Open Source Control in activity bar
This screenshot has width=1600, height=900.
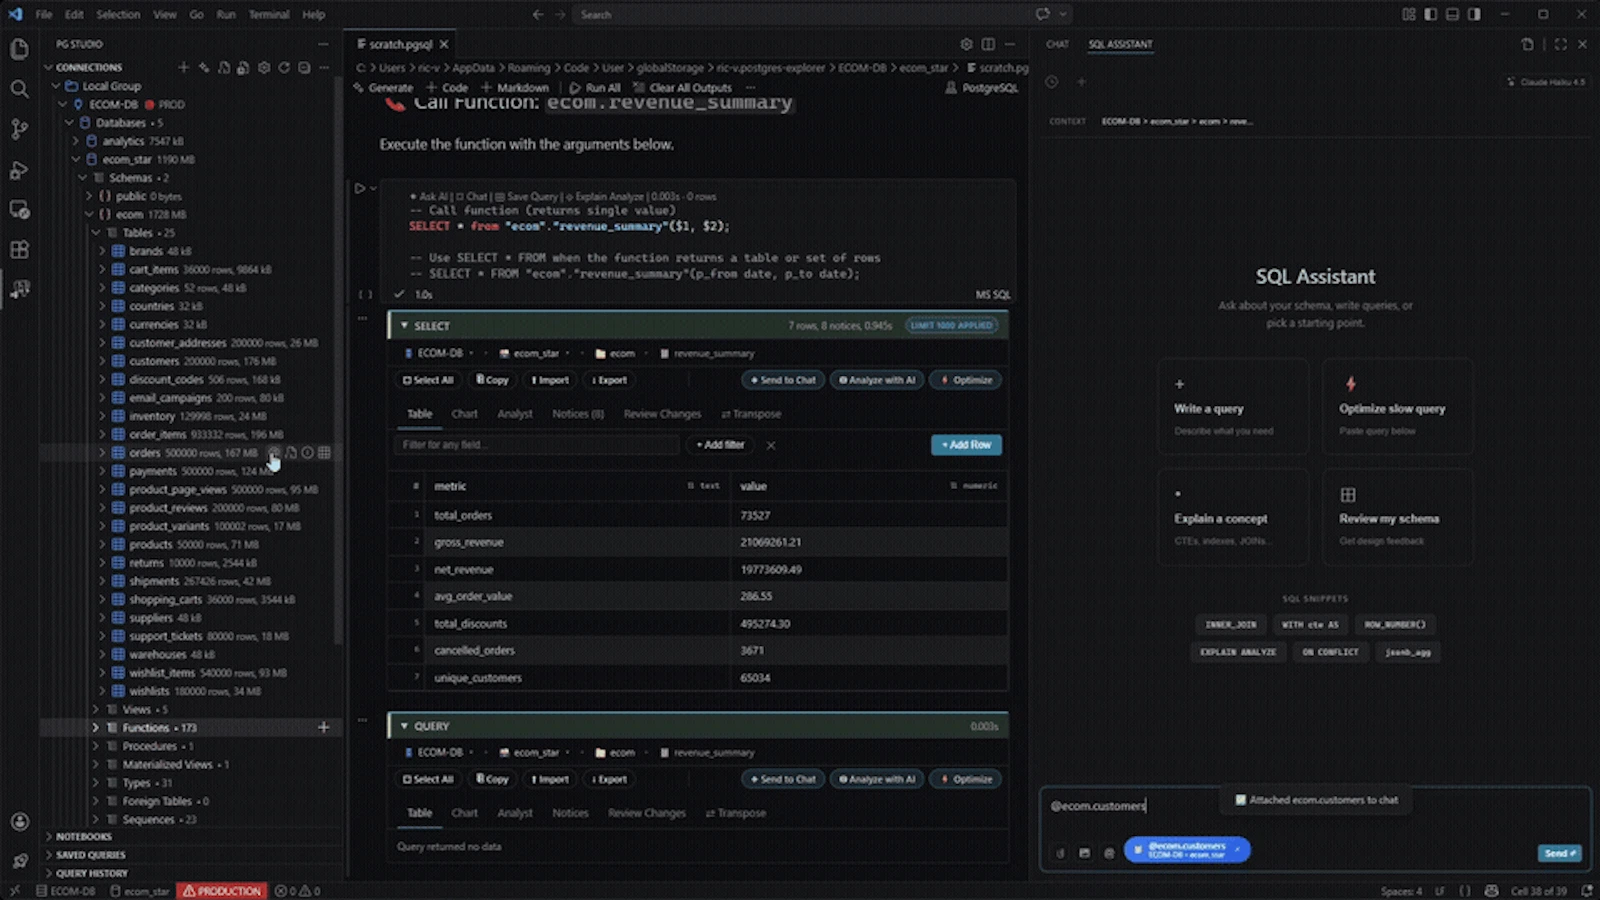click(19, 129)
